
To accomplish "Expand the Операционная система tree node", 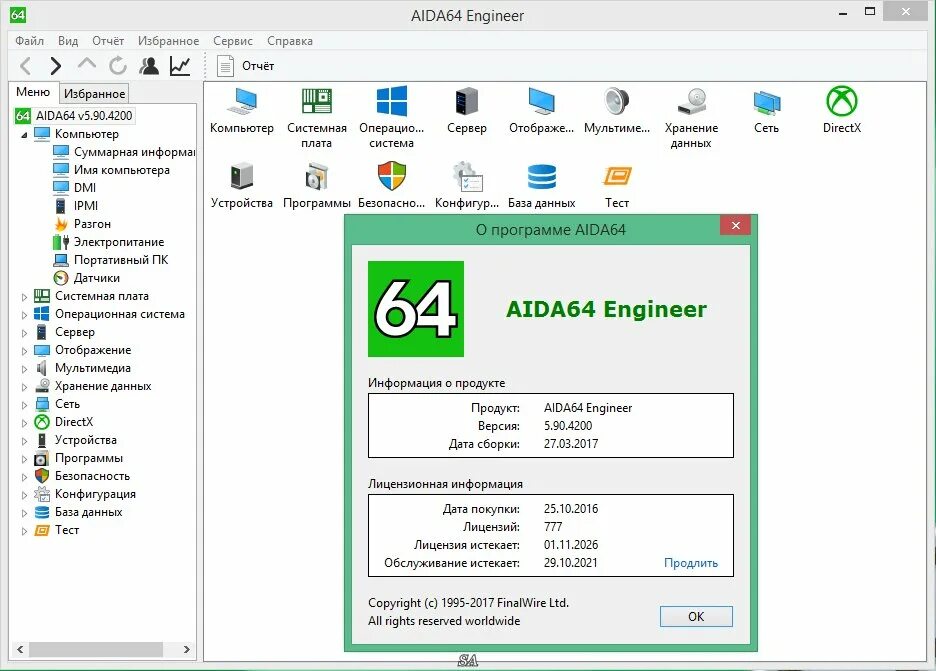I will click(24, 315).
